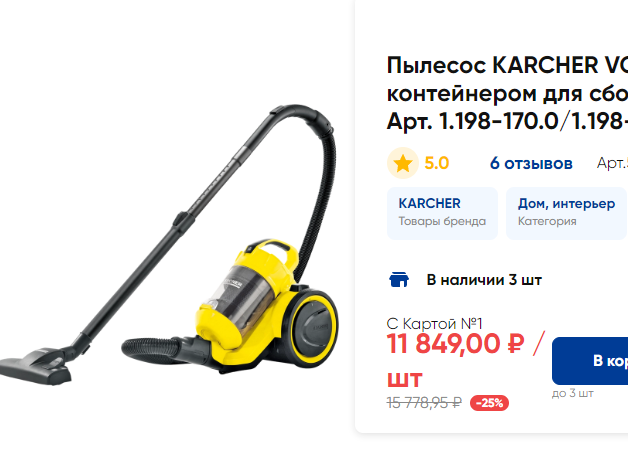Click the Товары бренда caption under KARCHER

442,221
